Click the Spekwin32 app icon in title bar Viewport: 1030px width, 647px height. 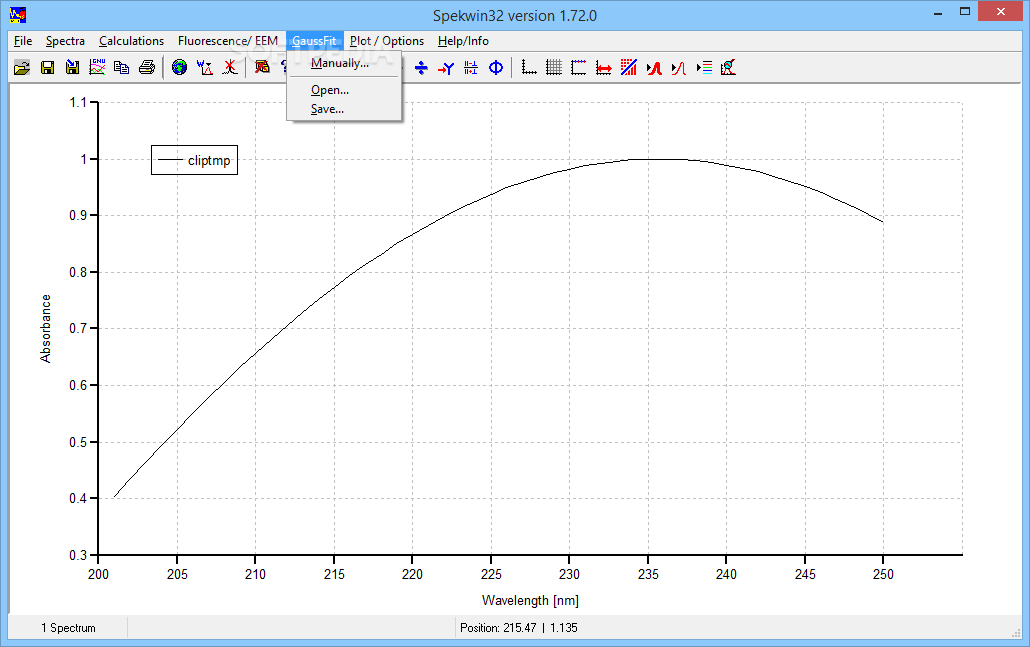(x=18, y=14)
